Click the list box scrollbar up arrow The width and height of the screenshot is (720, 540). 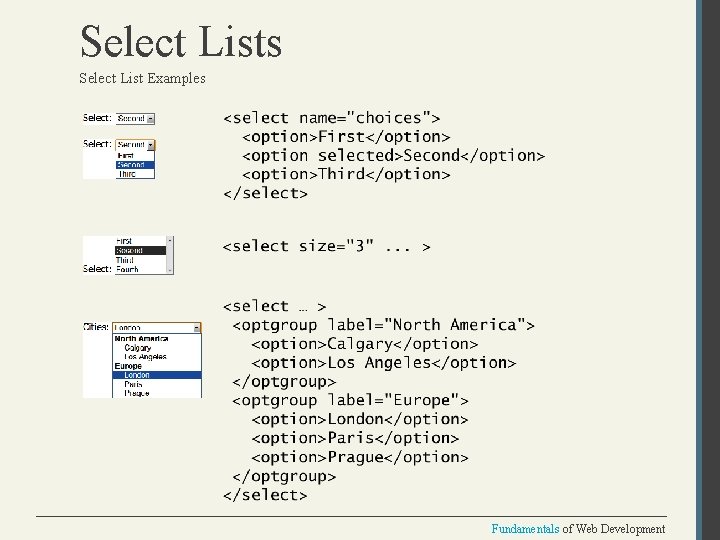tap(170, 240)
